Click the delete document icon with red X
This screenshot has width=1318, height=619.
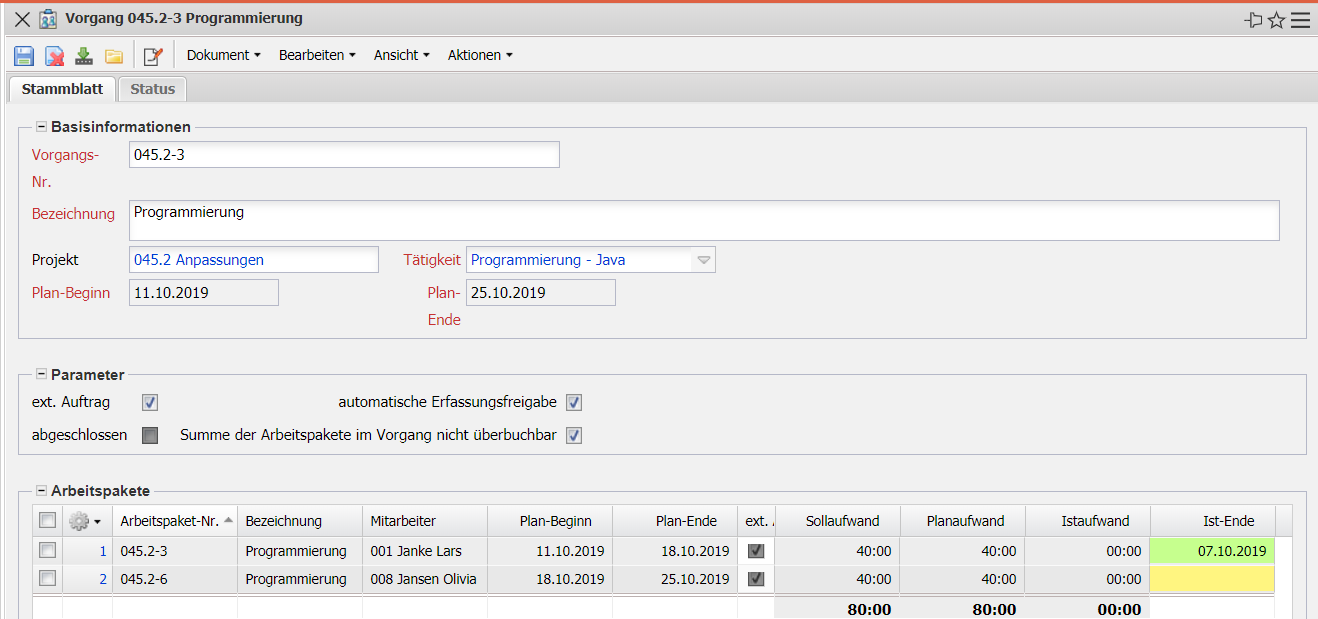[55, 56]
